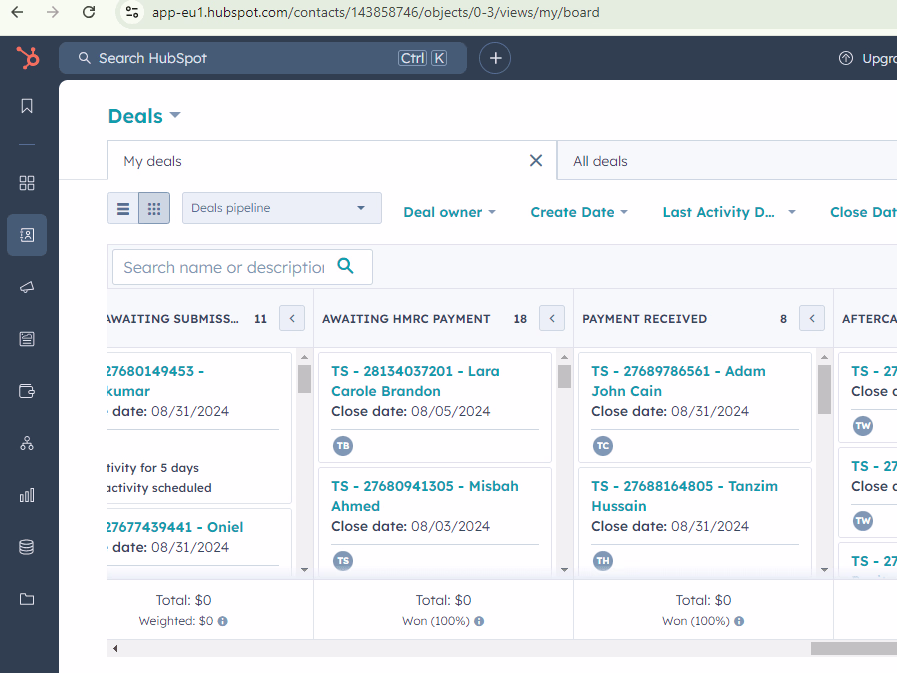Open deal TS - 27680941305 Misbah Ahmed

pyautogui.click(x=425, y=496)
